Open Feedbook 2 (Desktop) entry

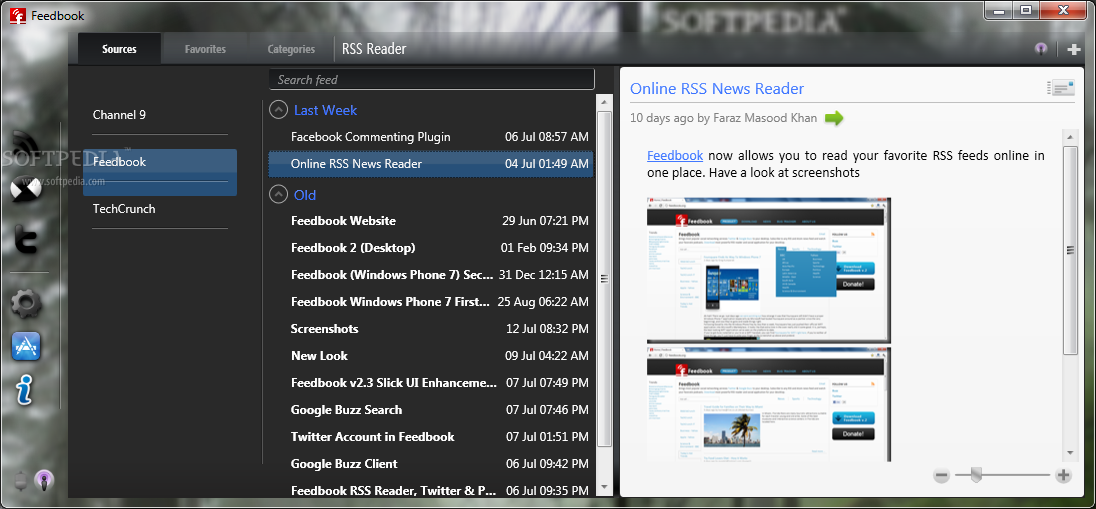[x=431, y=248]
